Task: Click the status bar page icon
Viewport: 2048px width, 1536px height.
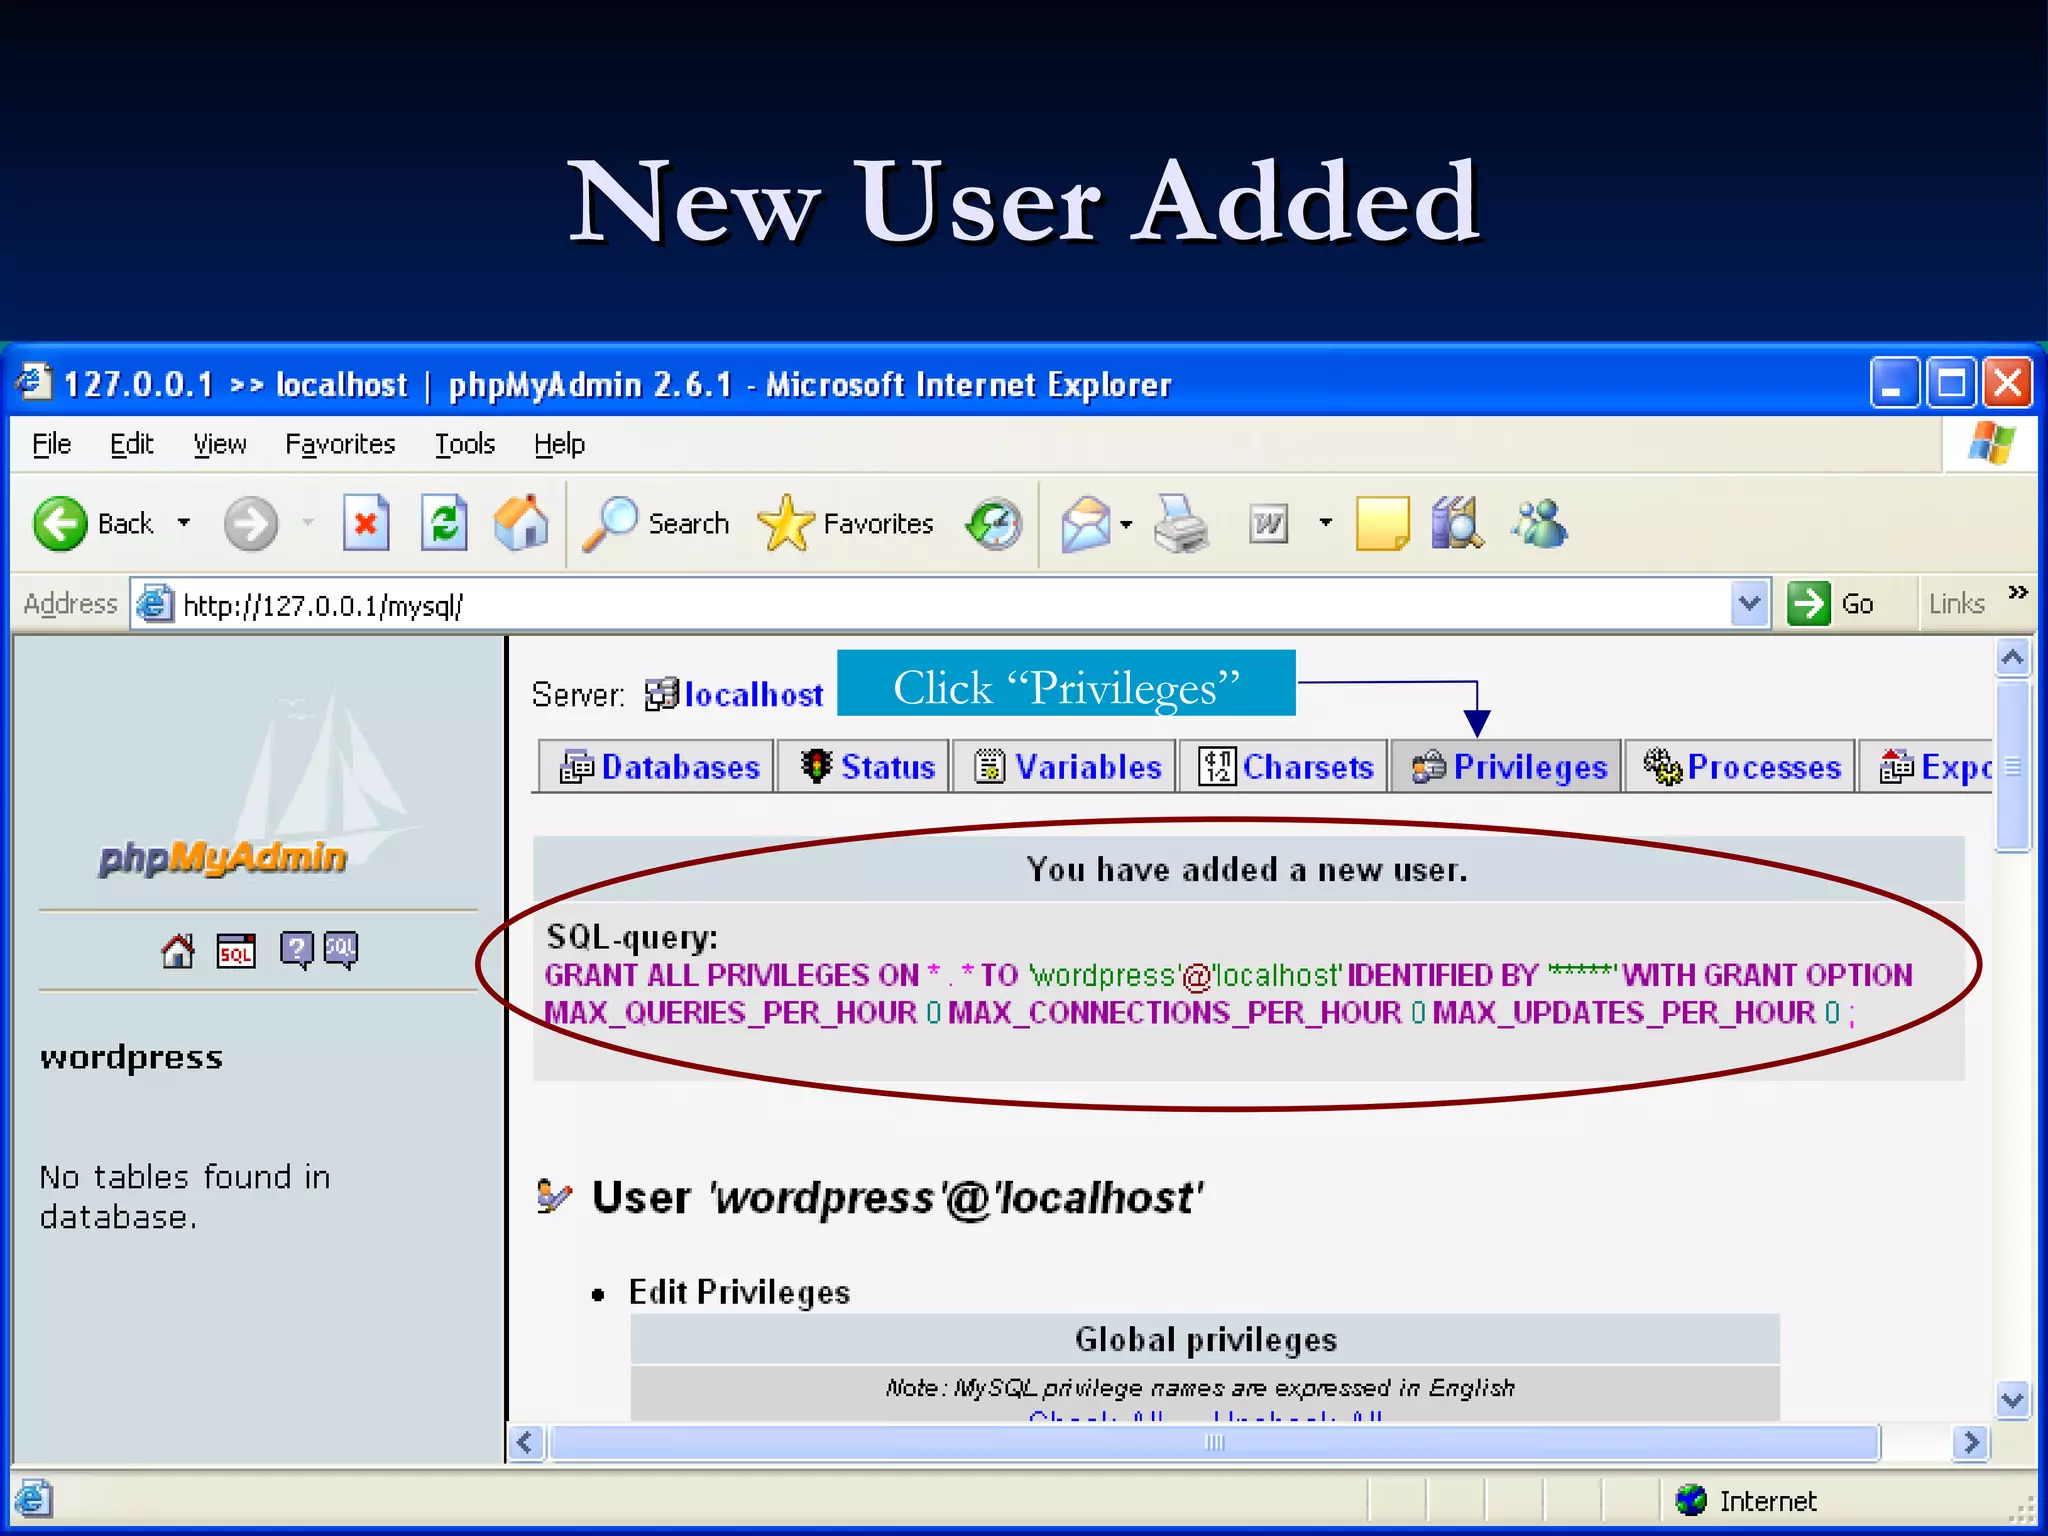Action: point(32,1500)
